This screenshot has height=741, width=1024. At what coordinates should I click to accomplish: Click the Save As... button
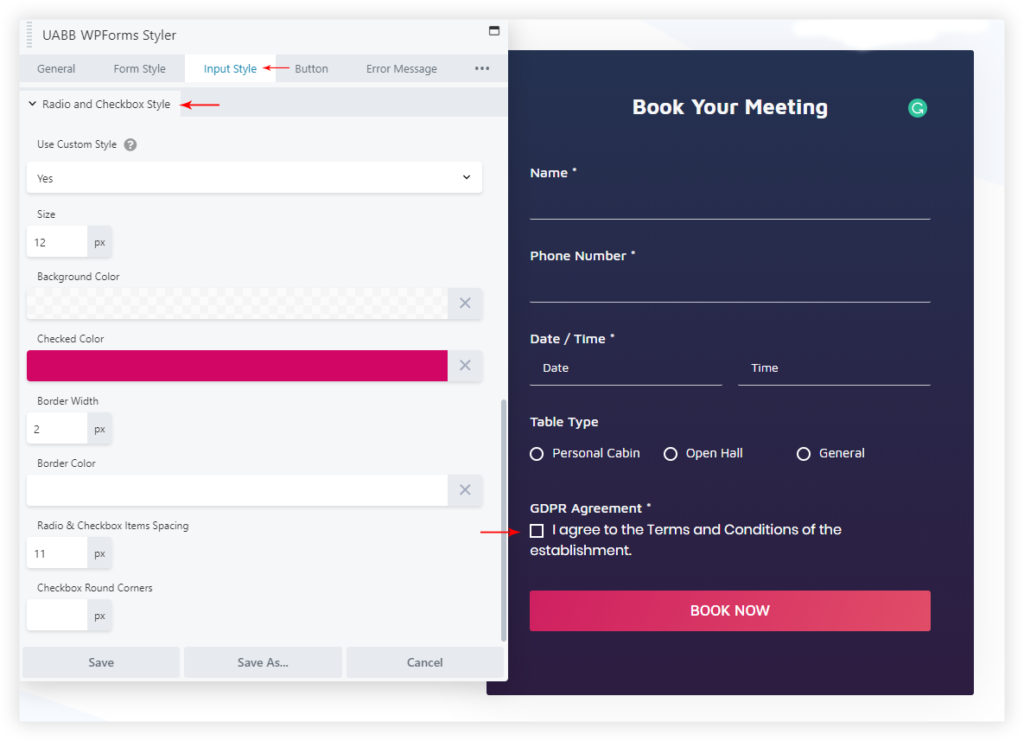pyautogui.click(x=262, y=662)
